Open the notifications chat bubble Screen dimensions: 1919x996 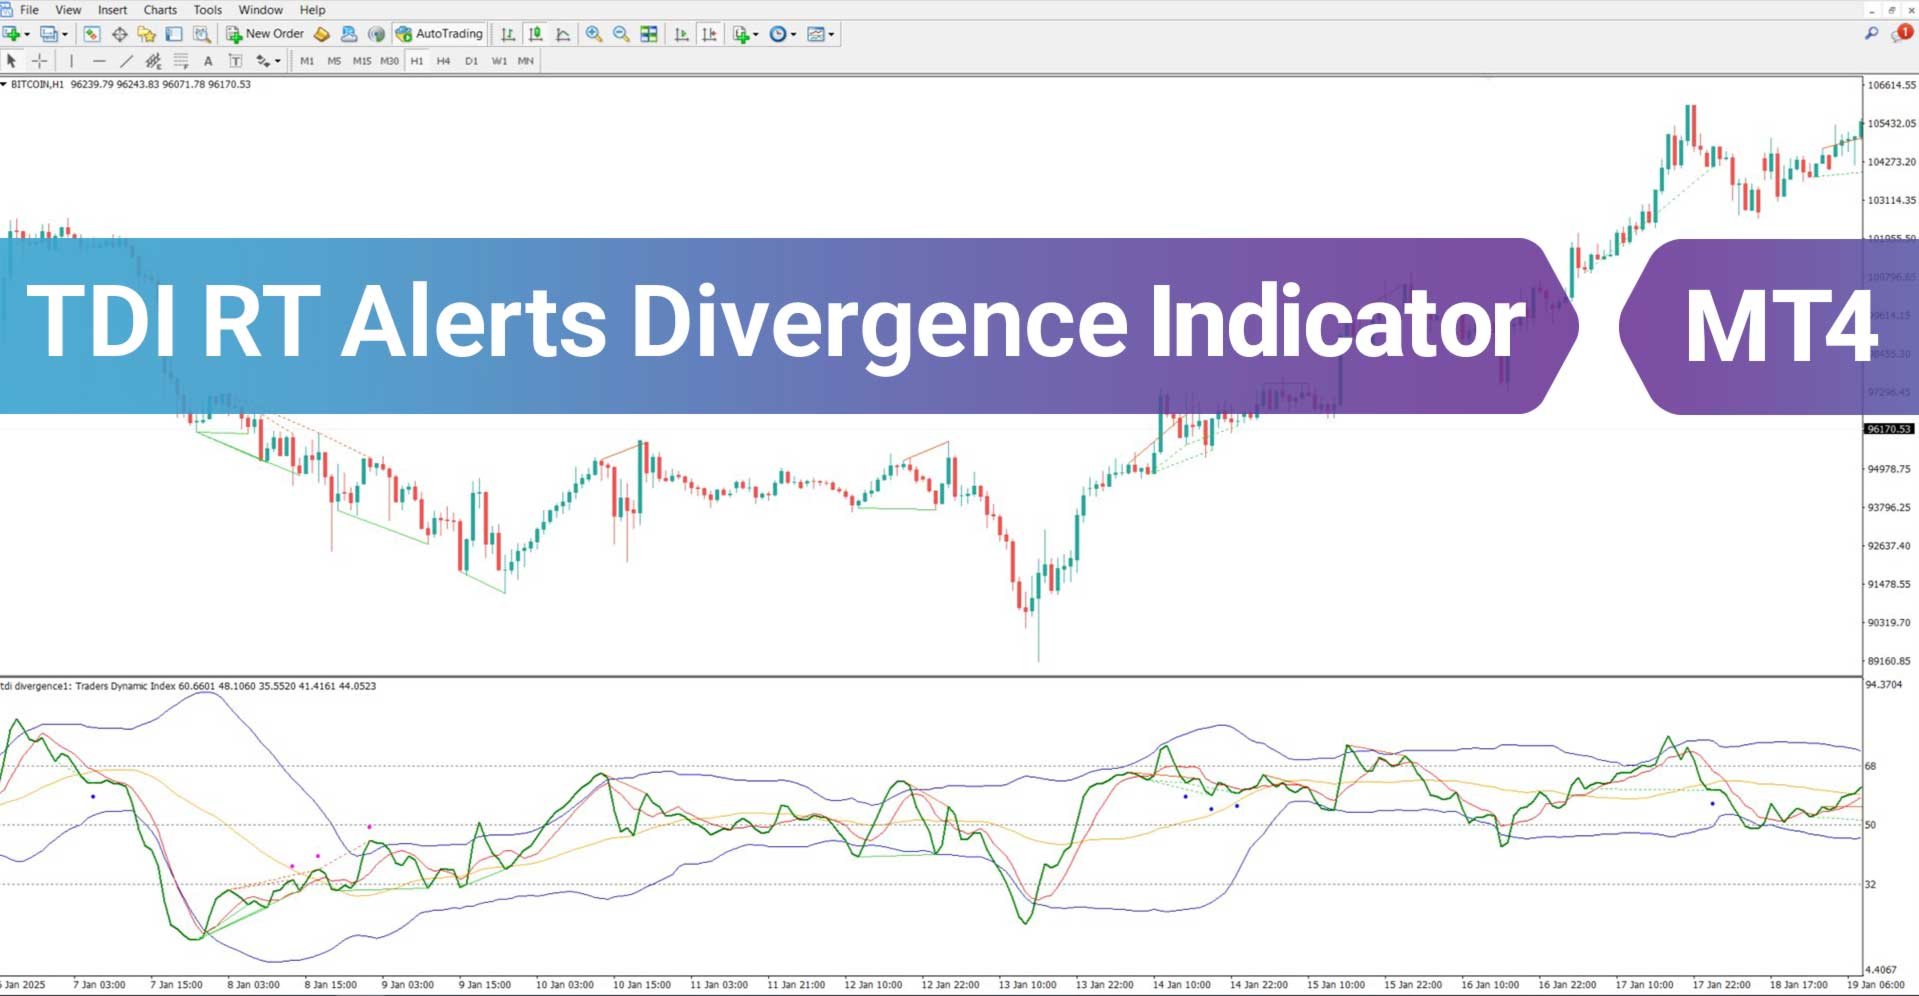pos(1901,34)
